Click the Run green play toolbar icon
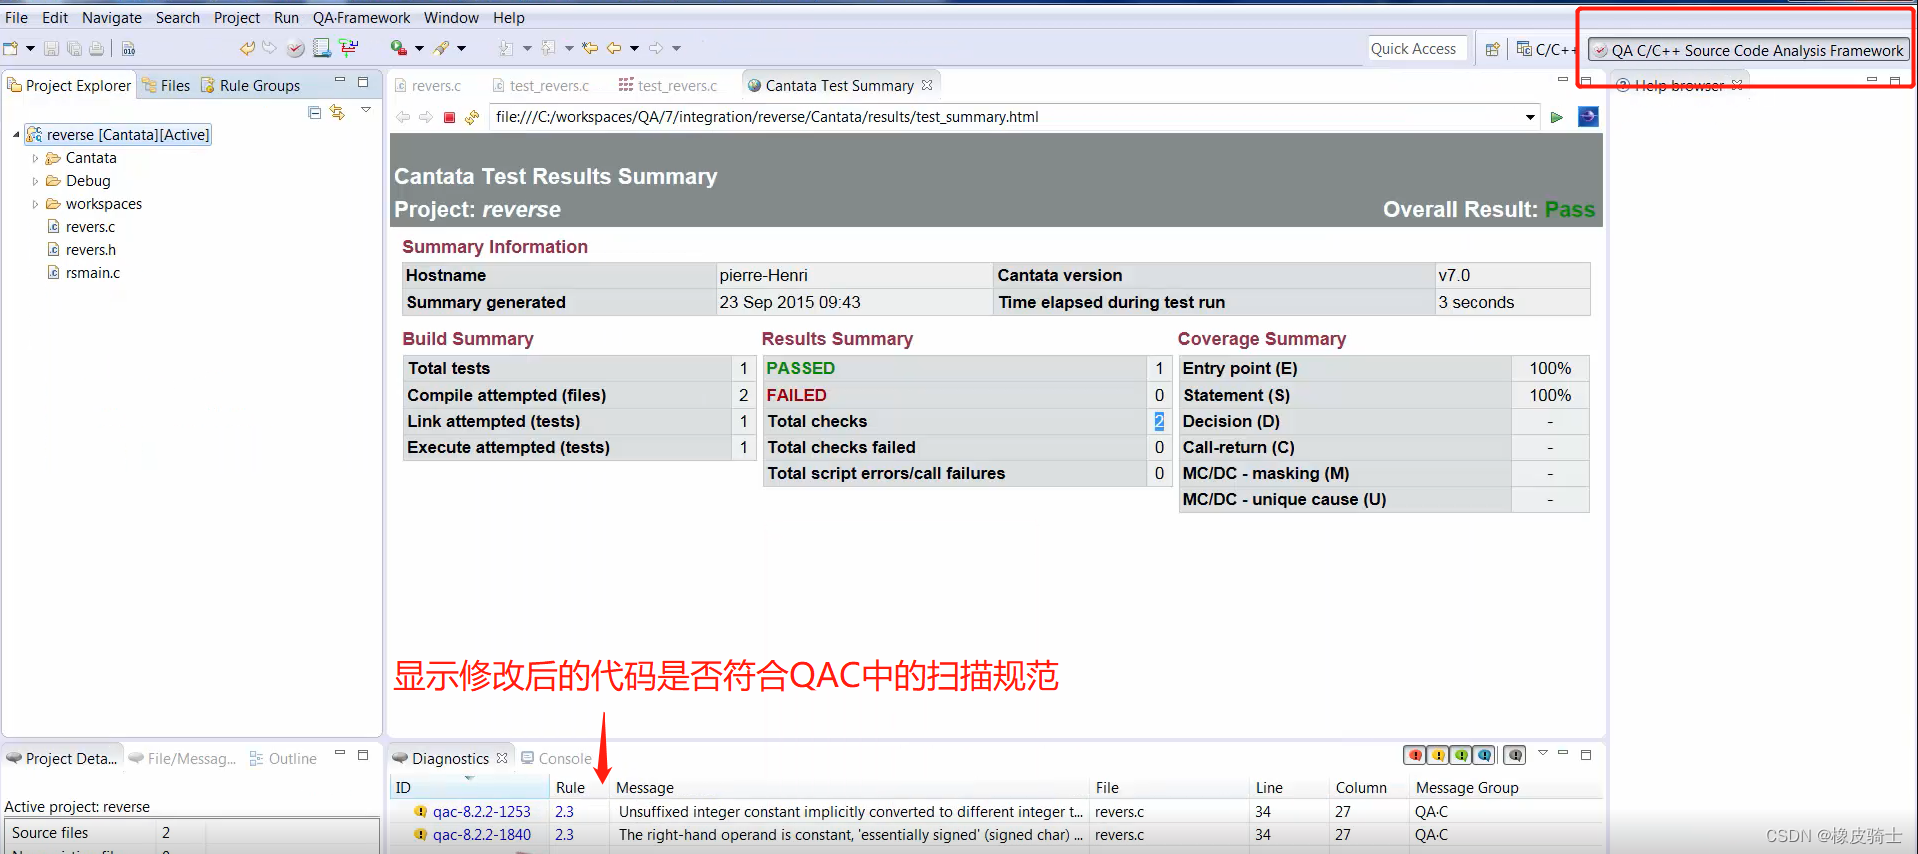This screenshot has height=854, width=1918. 399,48
